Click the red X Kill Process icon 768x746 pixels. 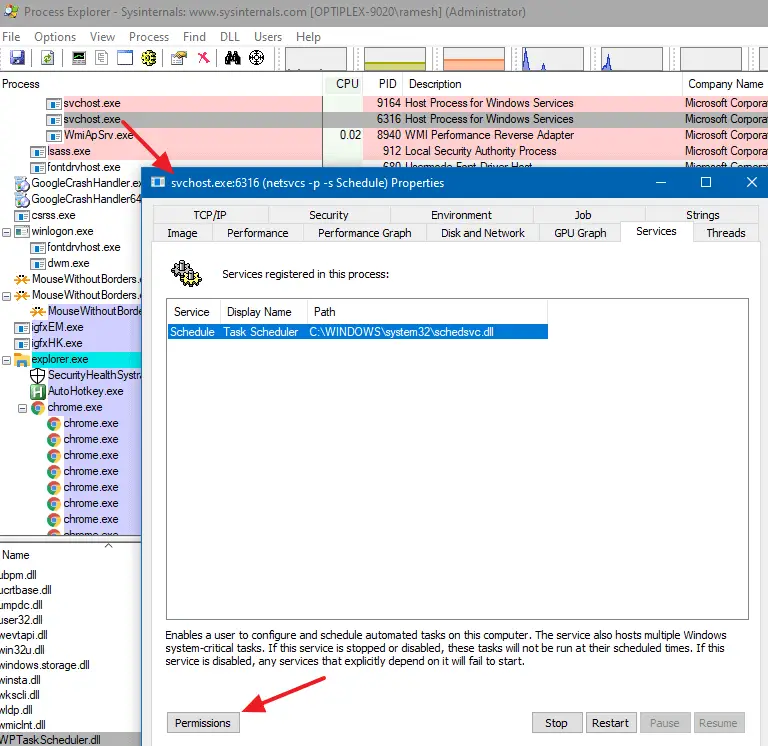pyautogui.click(x=203, y=58)
